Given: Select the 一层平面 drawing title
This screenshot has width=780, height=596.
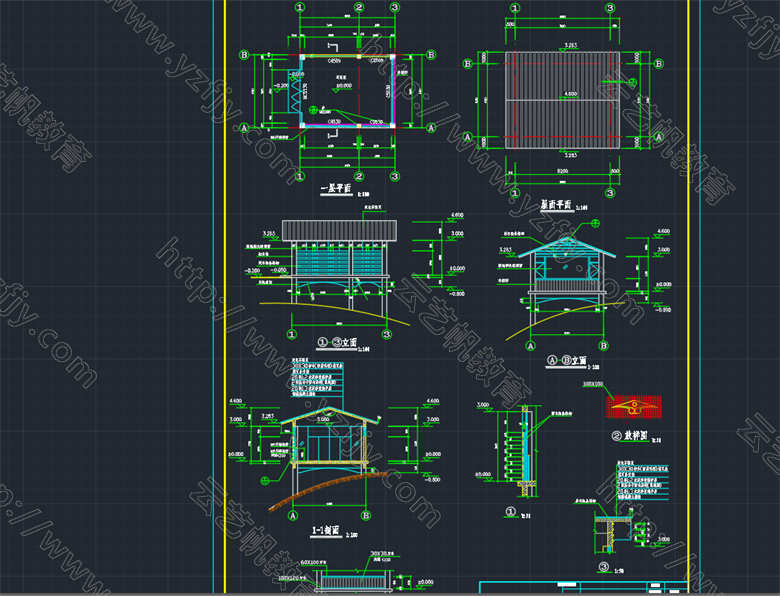Looking at the screenshot, I should point(336,188).
